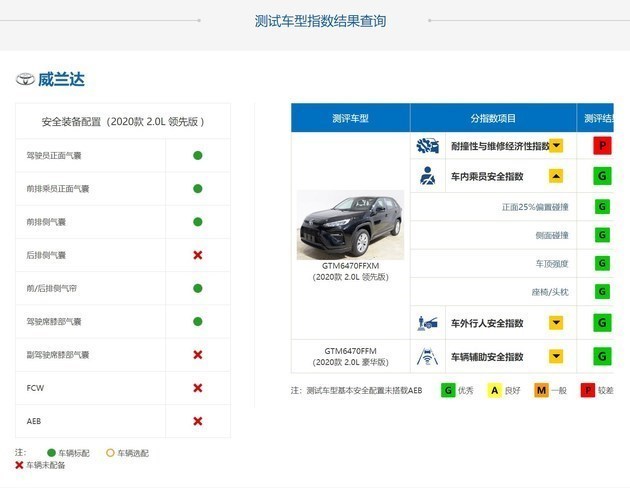
Task: Click the 车内乘员安全指数 seatbelt occupant icon
Action: click(428, 176)
